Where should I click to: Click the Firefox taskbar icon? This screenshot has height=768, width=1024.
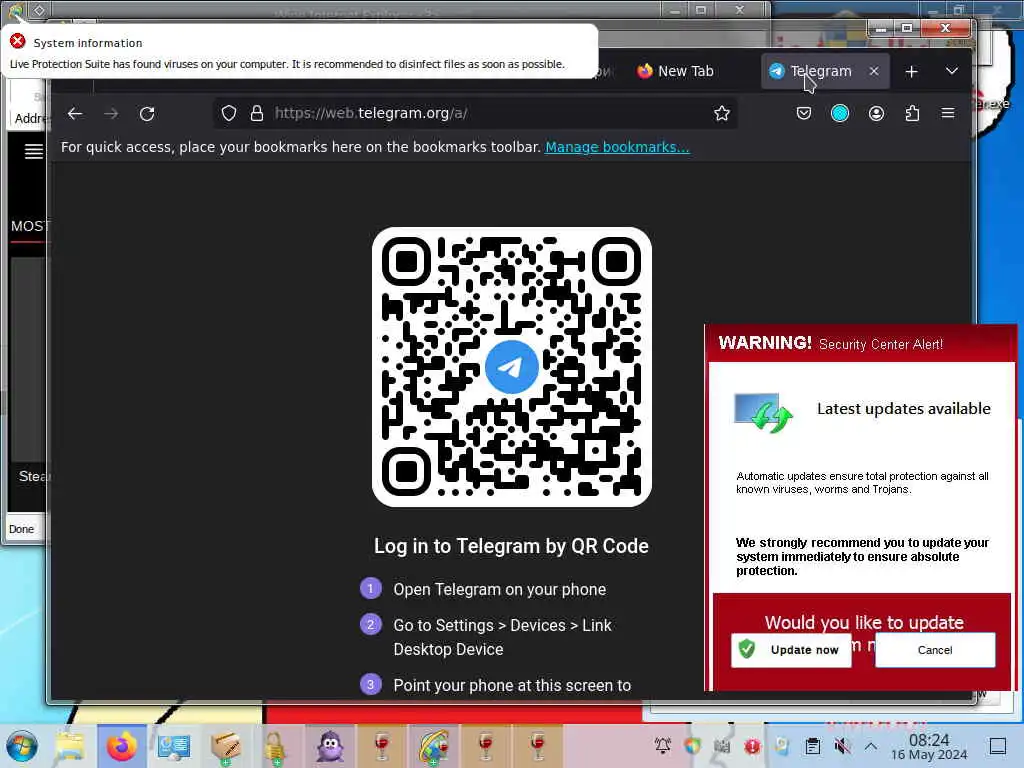[x=121, y=746]
